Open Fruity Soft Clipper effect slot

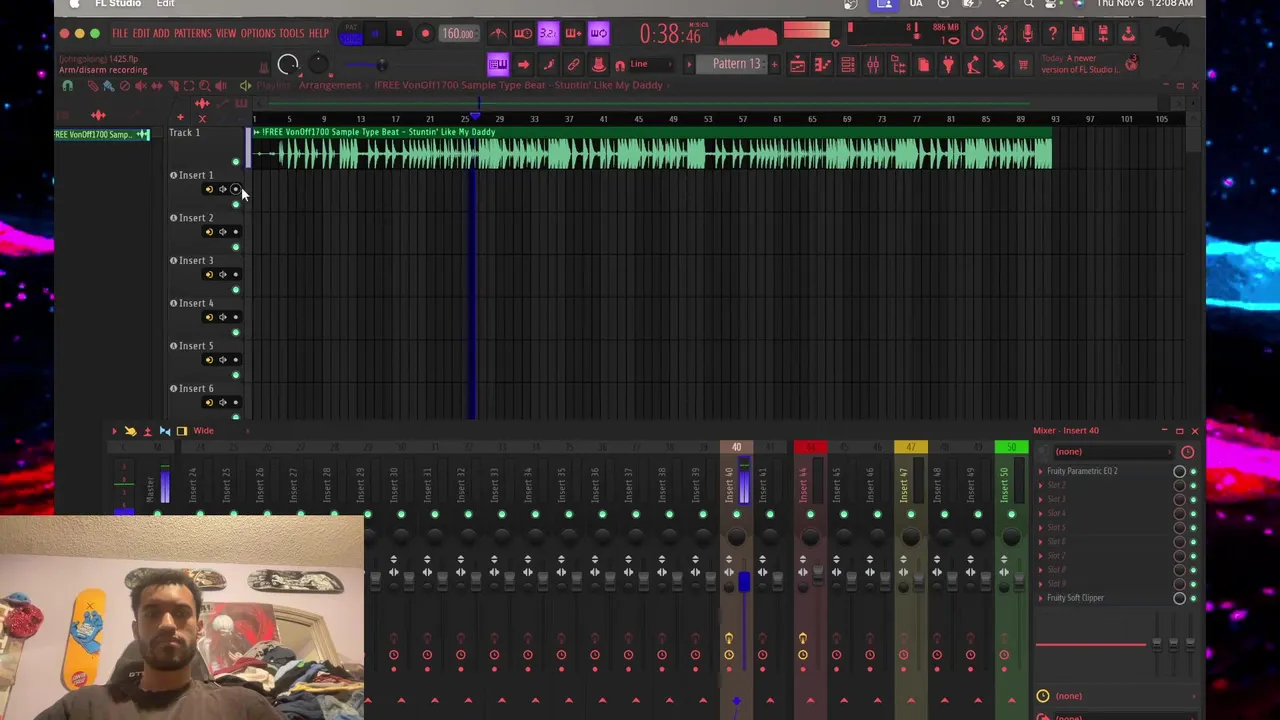1075,598
